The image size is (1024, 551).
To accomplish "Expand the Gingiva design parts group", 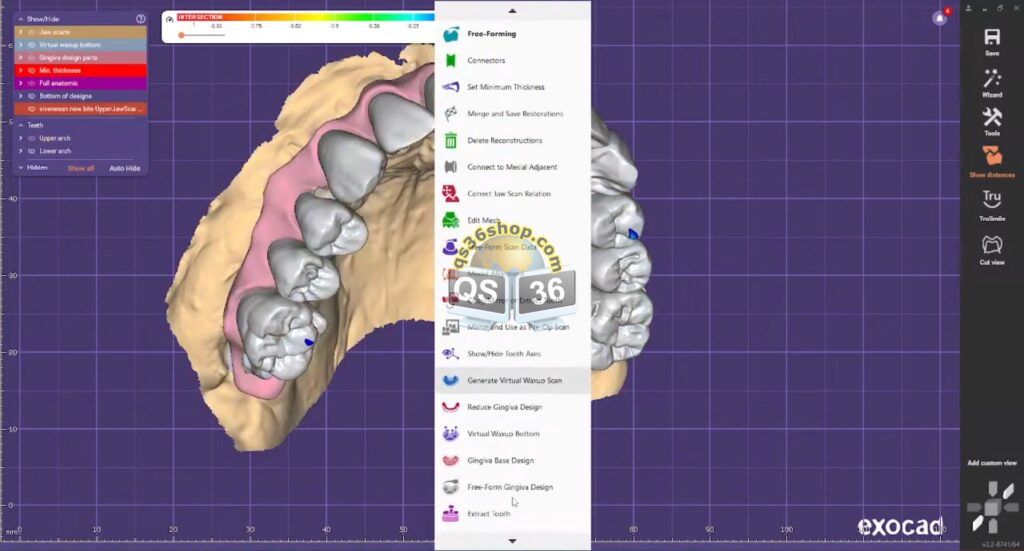I will click(21, 57).
